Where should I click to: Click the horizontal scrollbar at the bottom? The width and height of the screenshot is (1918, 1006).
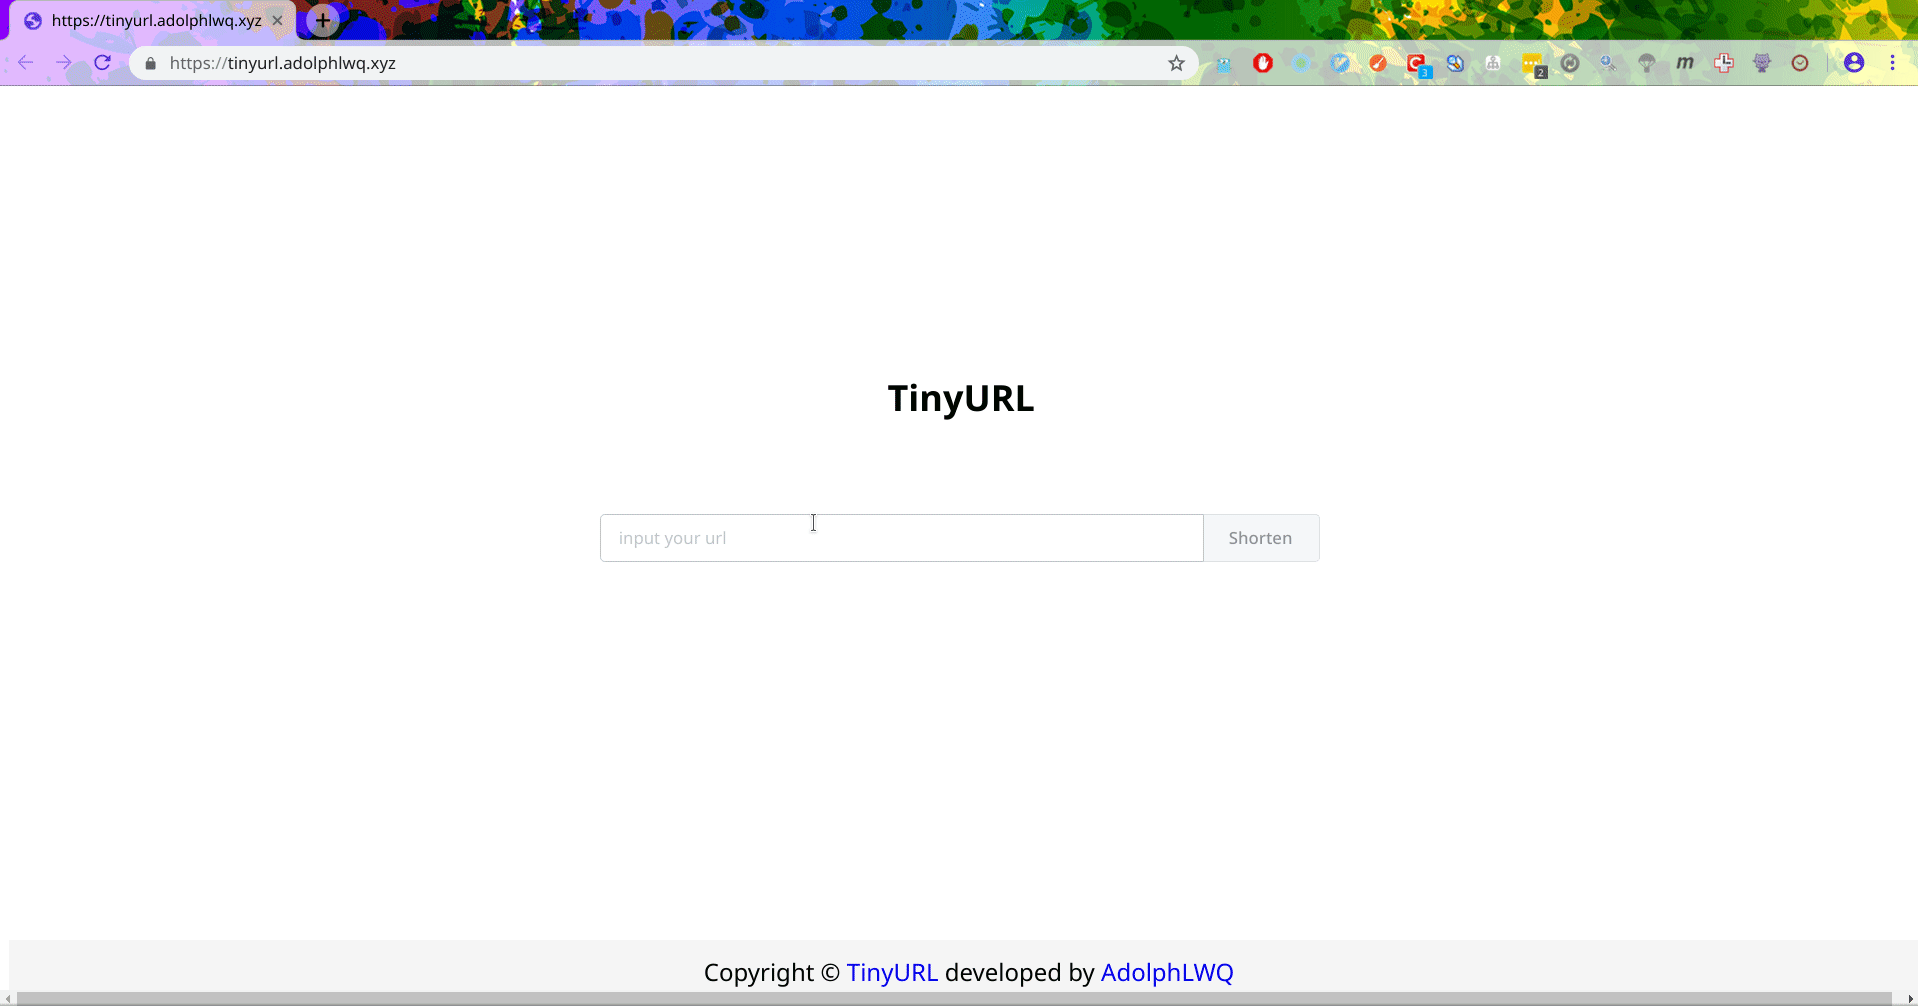click(x=954, y=998)
